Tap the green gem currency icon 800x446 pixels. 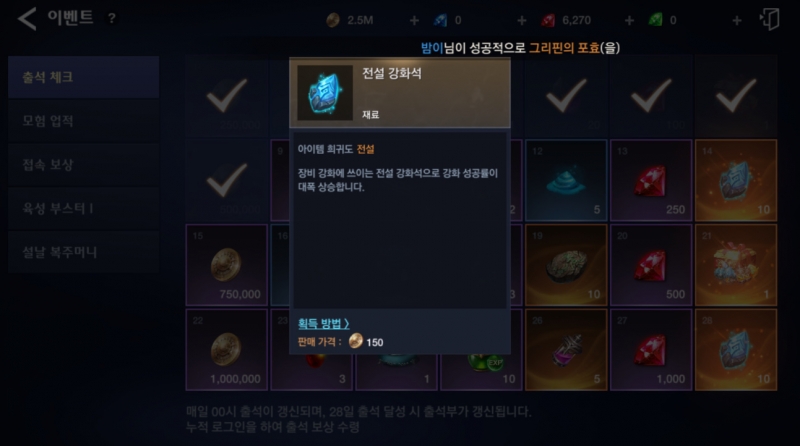(655, 20)
